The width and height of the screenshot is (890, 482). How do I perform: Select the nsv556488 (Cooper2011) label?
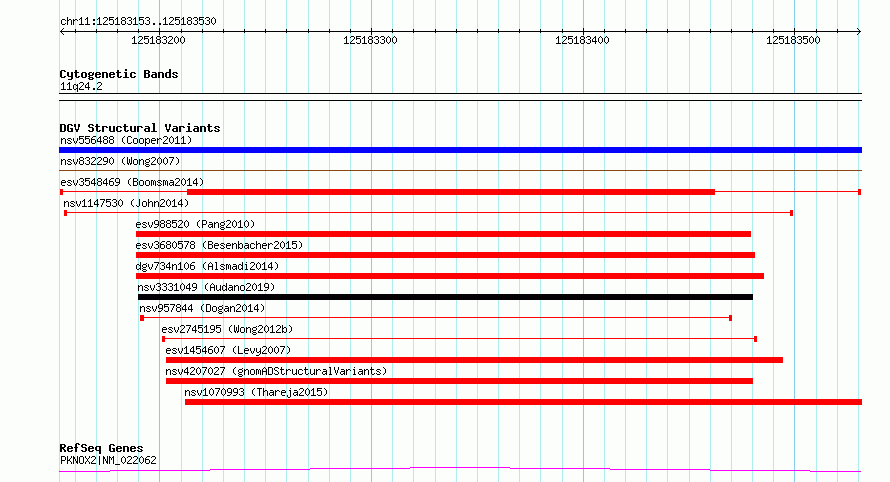pos(126,140)
